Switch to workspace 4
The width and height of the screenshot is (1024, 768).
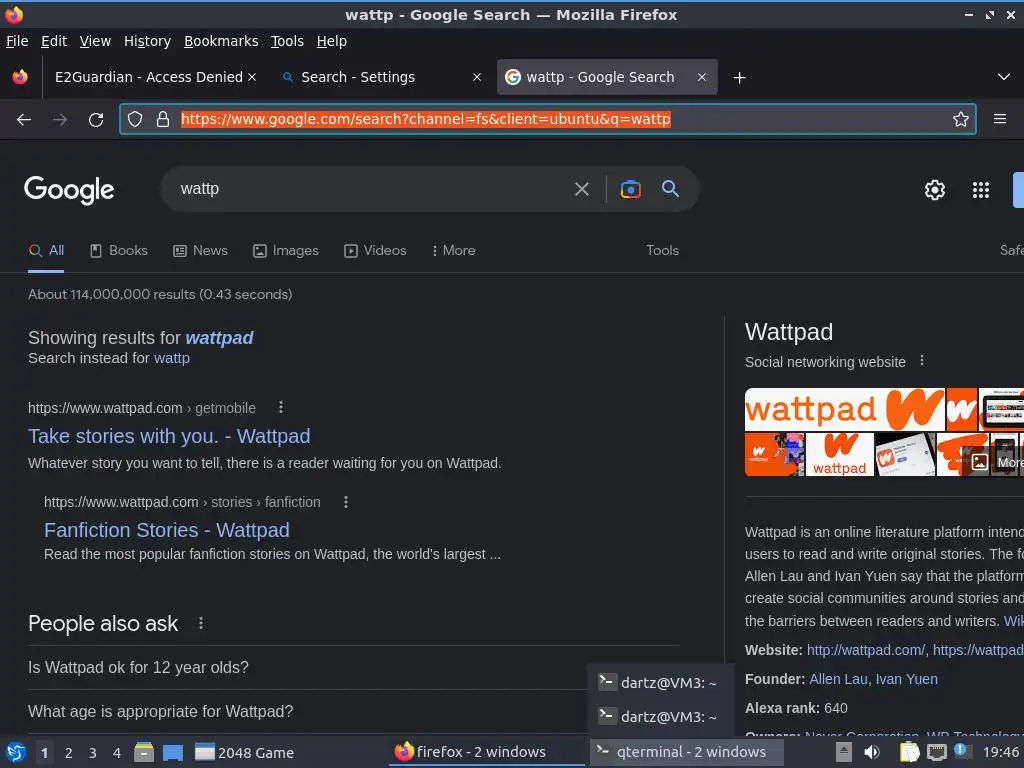click(117, 753)
